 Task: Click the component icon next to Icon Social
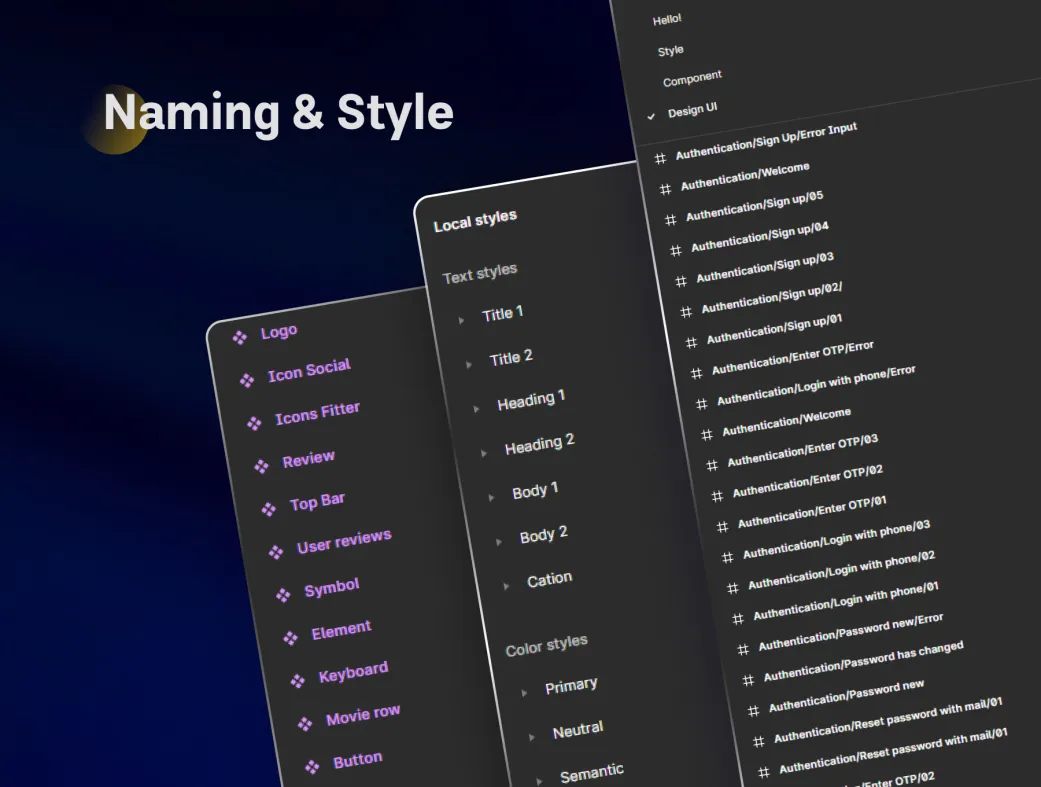pyautogui.click(x=247, y=380)
